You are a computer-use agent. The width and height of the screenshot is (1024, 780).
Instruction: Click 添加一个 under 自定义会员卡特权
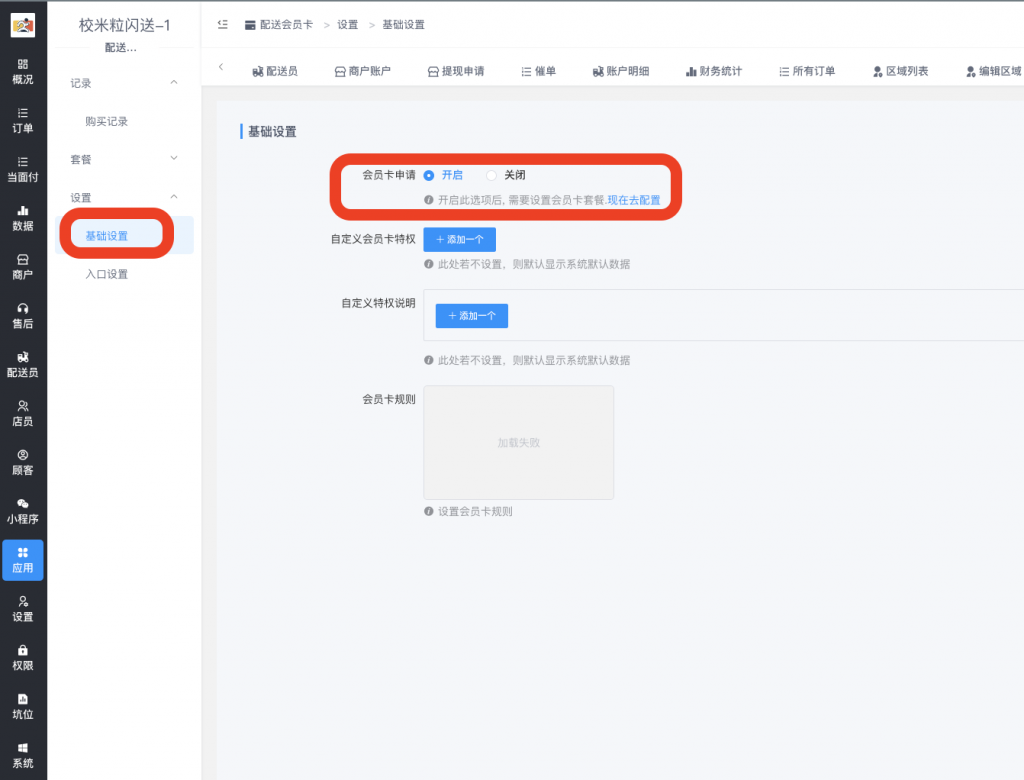(459, 239)
